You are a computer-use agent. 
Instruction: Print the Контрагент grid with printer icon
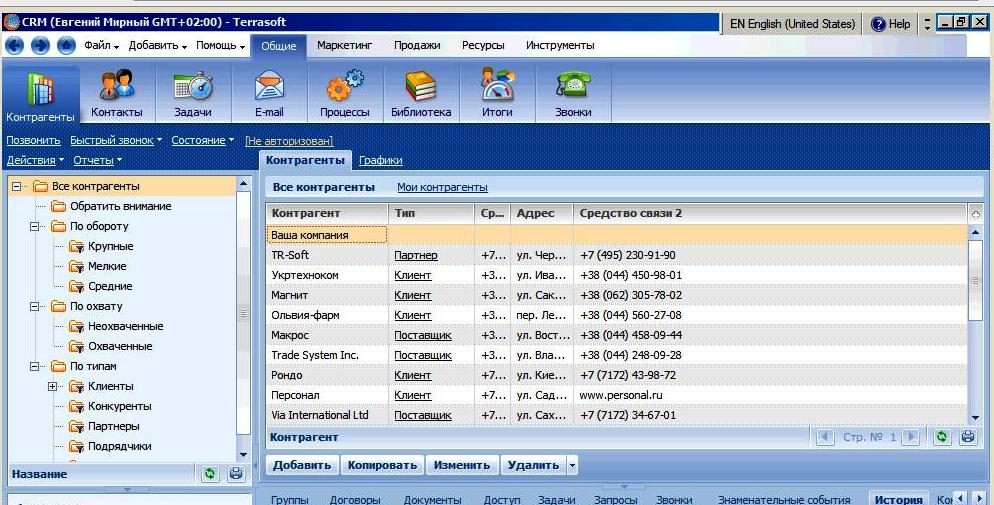[967, 437]
